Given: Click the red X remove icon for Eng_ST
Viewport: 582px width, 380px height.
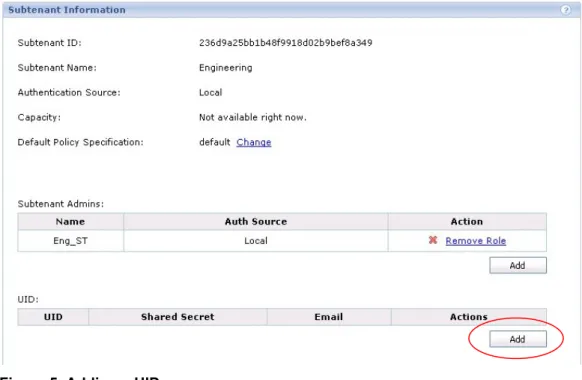Looking at the screenshot, I should 433,240.
